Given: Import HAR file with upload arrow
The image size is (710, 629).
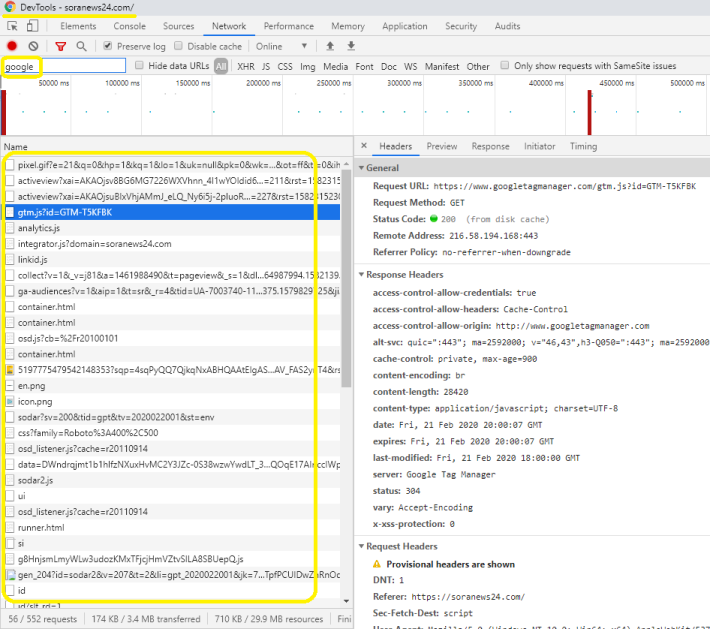Looking at the screenshot, I should (330, 46).
